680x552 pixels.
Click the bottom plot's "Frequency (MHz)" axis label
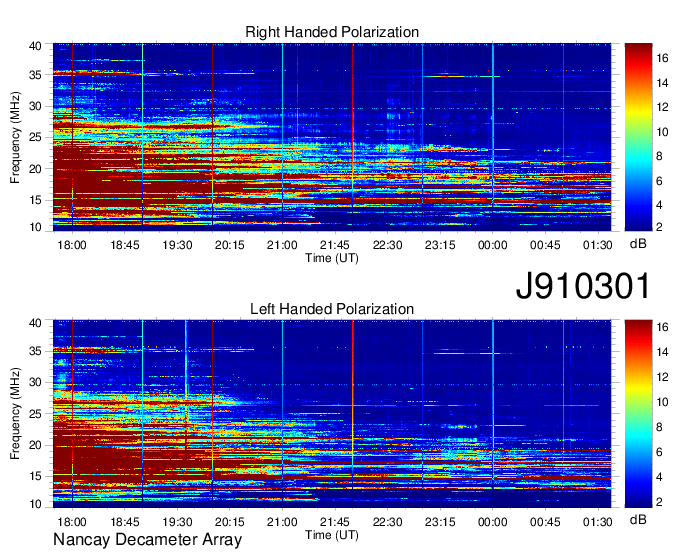(x=15, y=414)
